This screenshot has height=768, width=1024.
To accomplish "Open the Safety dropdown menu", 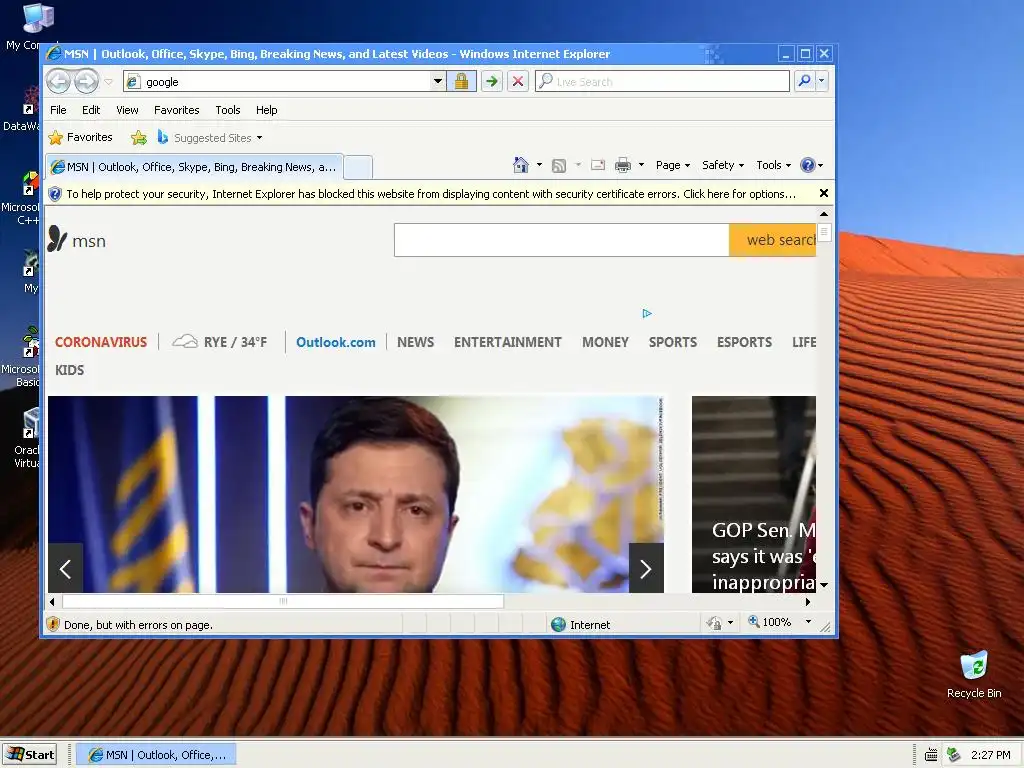I will point(723,165).
